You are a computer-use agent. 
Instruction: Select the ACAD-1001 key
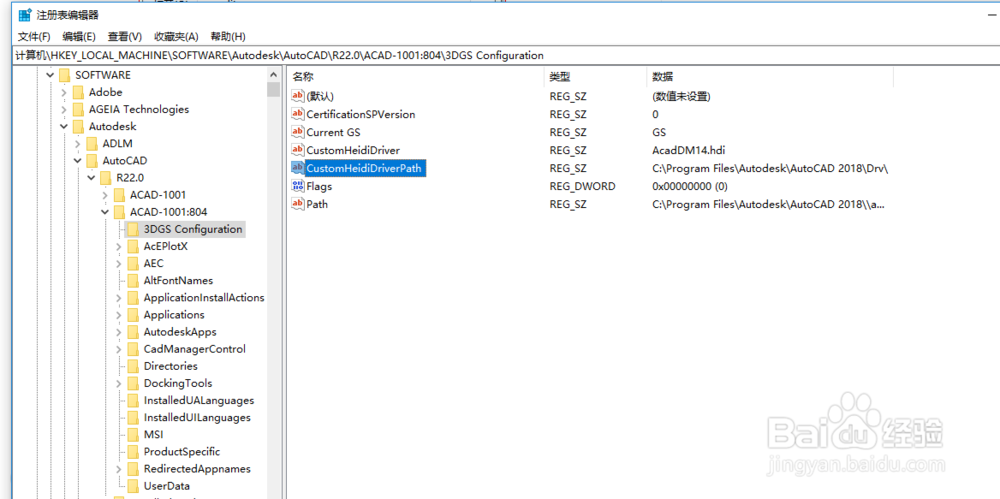158,195
